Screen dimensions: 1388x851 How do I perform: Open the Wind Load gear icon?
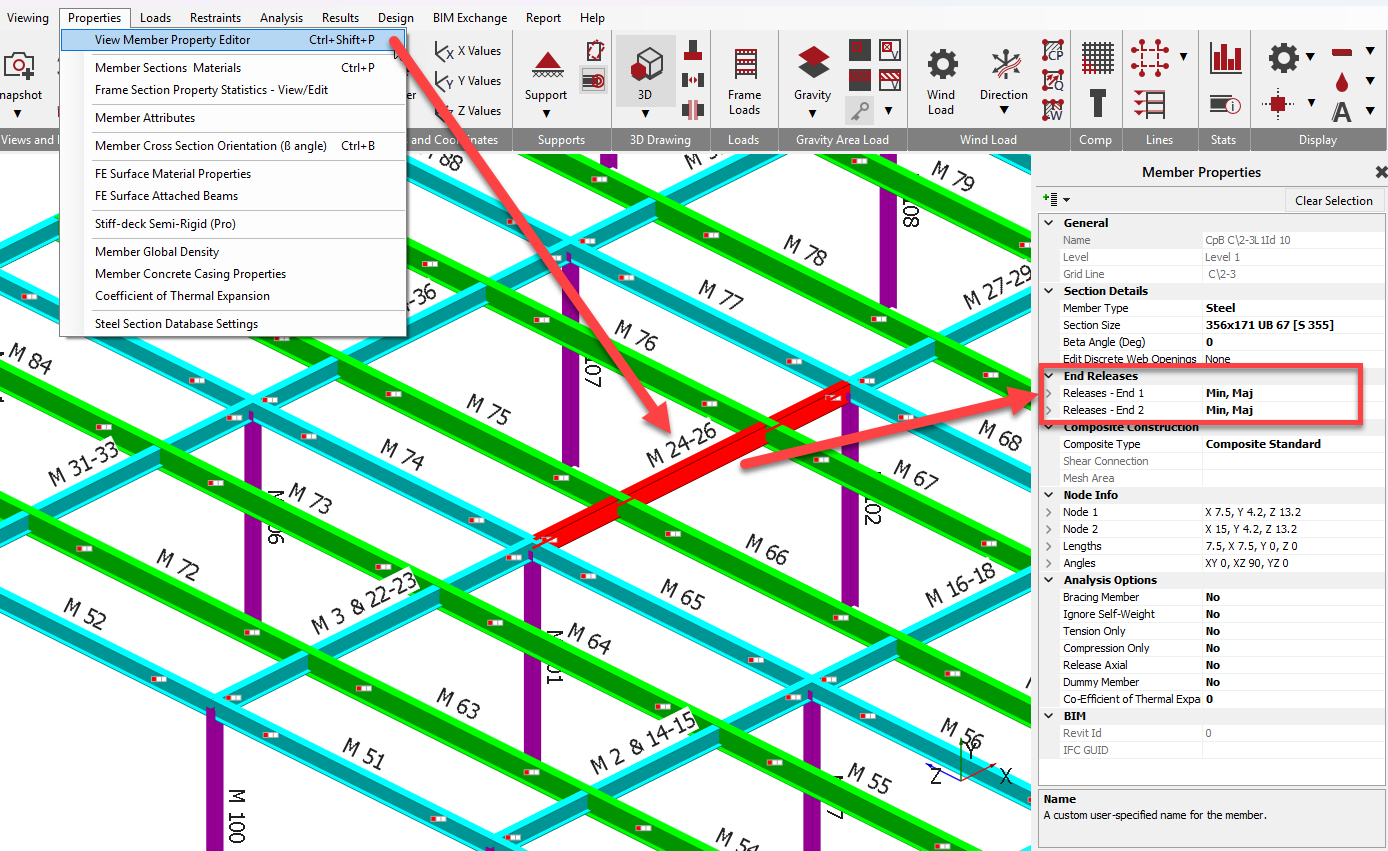pyautogui.click(x=942, y=64)
